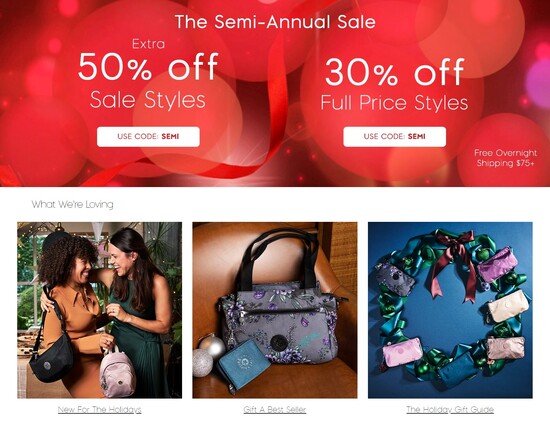
Task: Open the New For The Holidays link
Action: pos(100,409)
